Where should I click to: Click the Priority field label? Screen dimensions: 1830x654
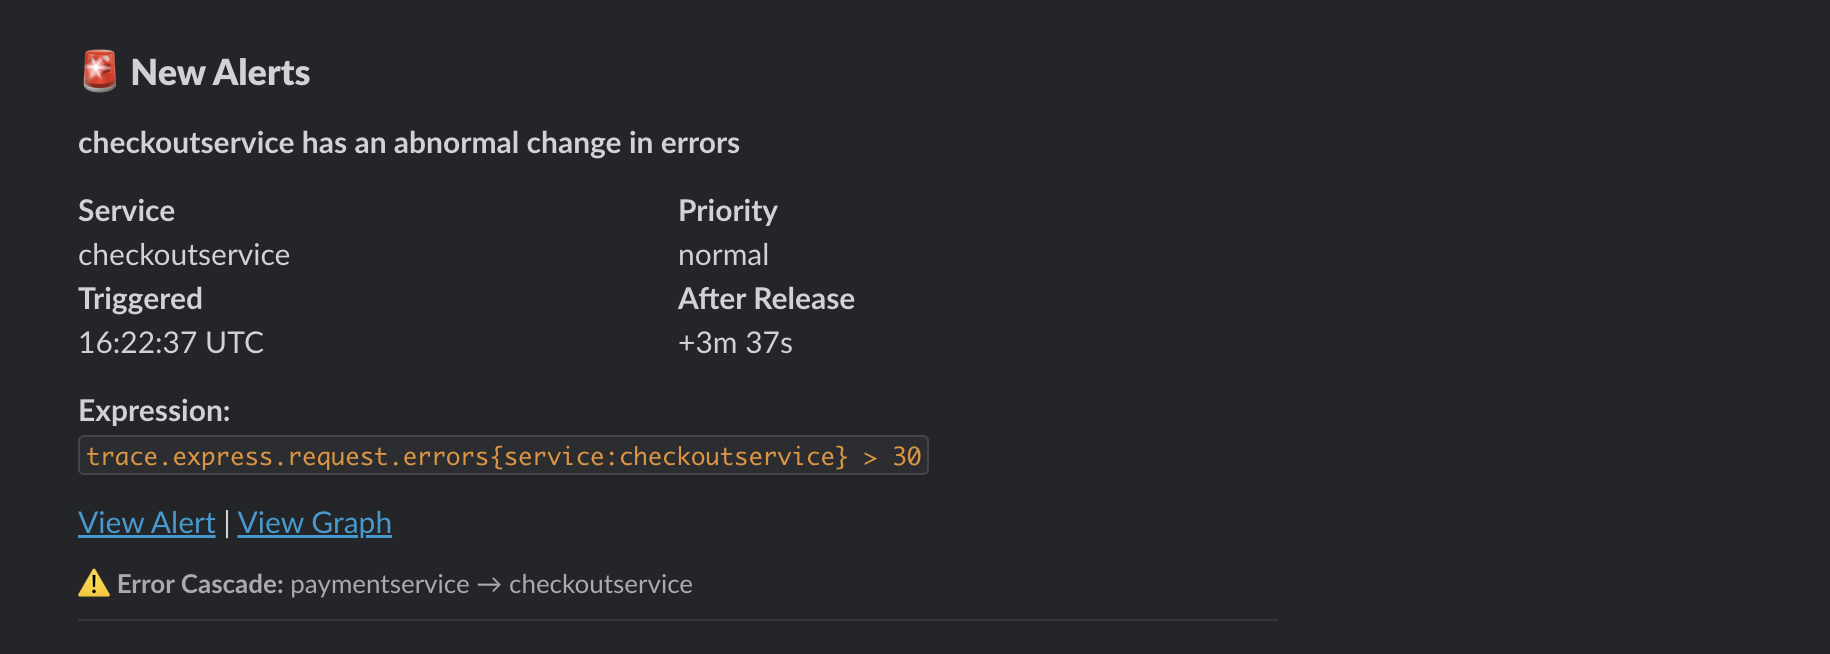[728, 210]
